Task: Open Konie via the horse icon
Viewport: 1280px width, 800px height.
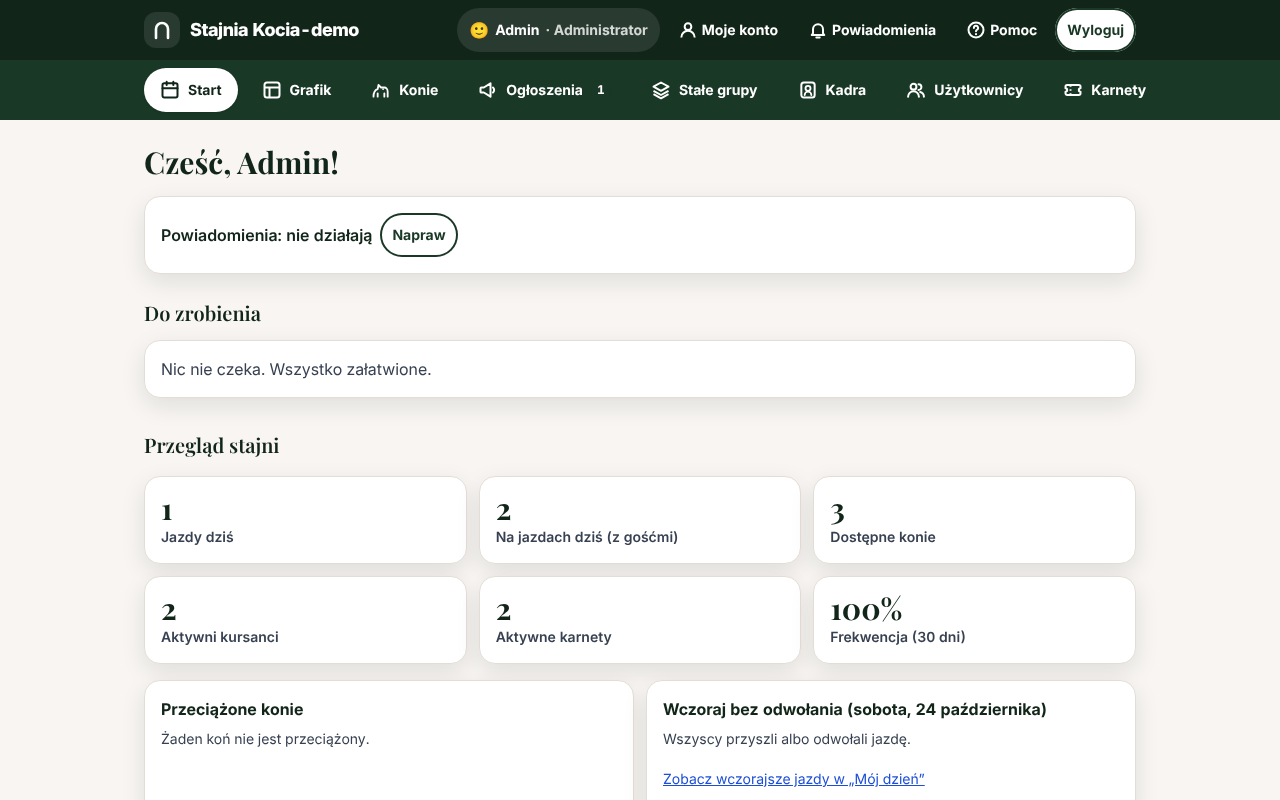Action: tap(381, 90)
